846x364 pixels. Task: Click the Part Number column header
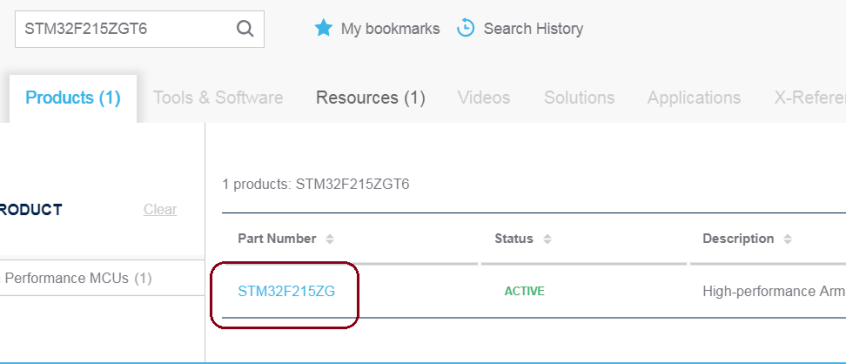(x=277, y=239)
